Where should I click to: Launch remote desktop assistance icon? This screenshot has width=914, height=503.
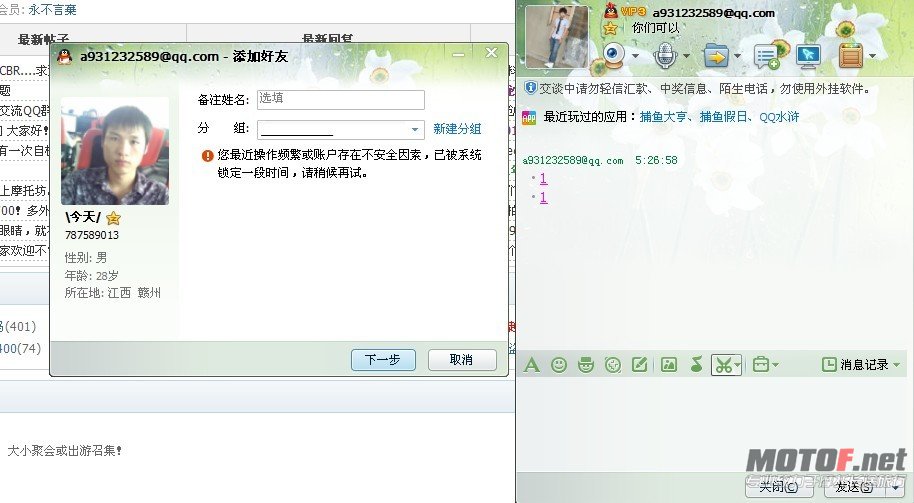point(808,56)
